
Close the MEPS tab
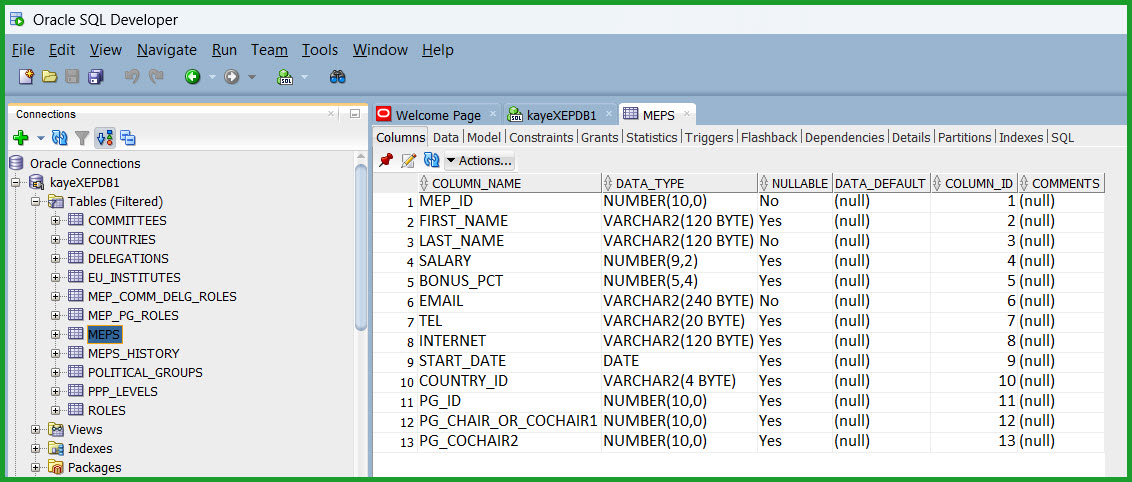click(687, 114)
